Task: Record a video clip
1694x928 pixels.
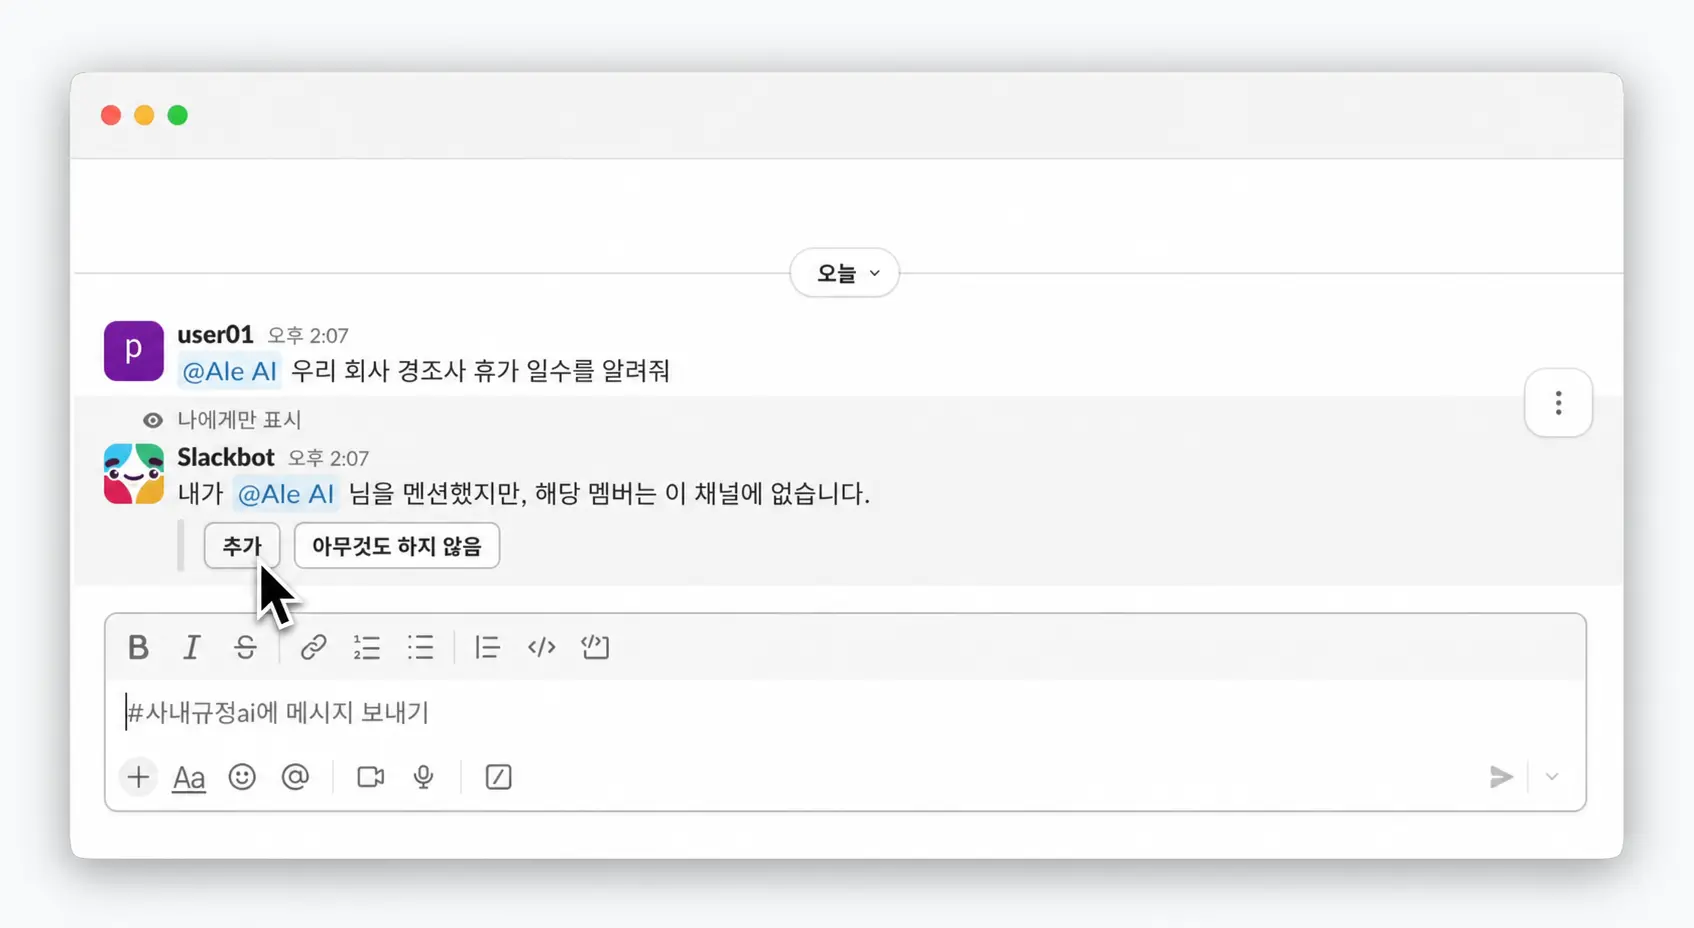Action: [371, 777]
